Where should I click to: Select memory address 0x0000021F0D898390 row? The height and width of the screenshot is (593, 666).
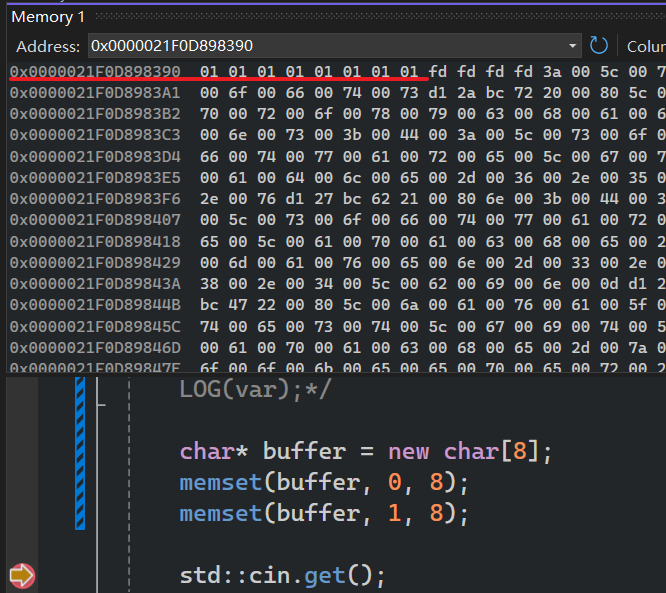point(95,72)
